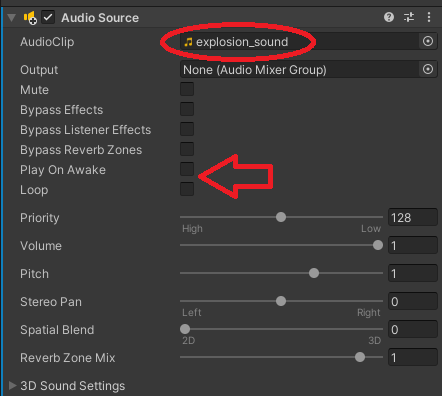
Task: Click the Bypass Listener Effects label
Action: point(85,130)
